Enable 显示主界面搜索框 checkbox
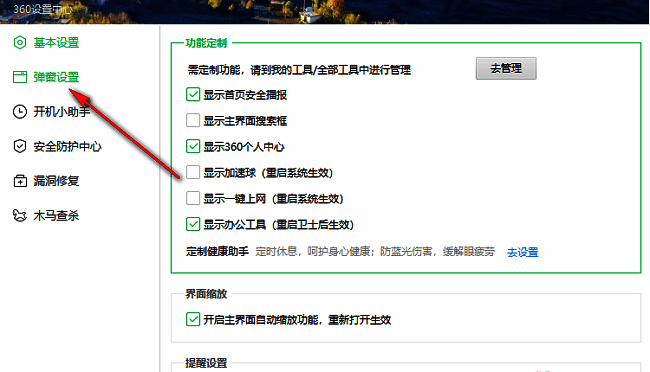 (193, 121)
